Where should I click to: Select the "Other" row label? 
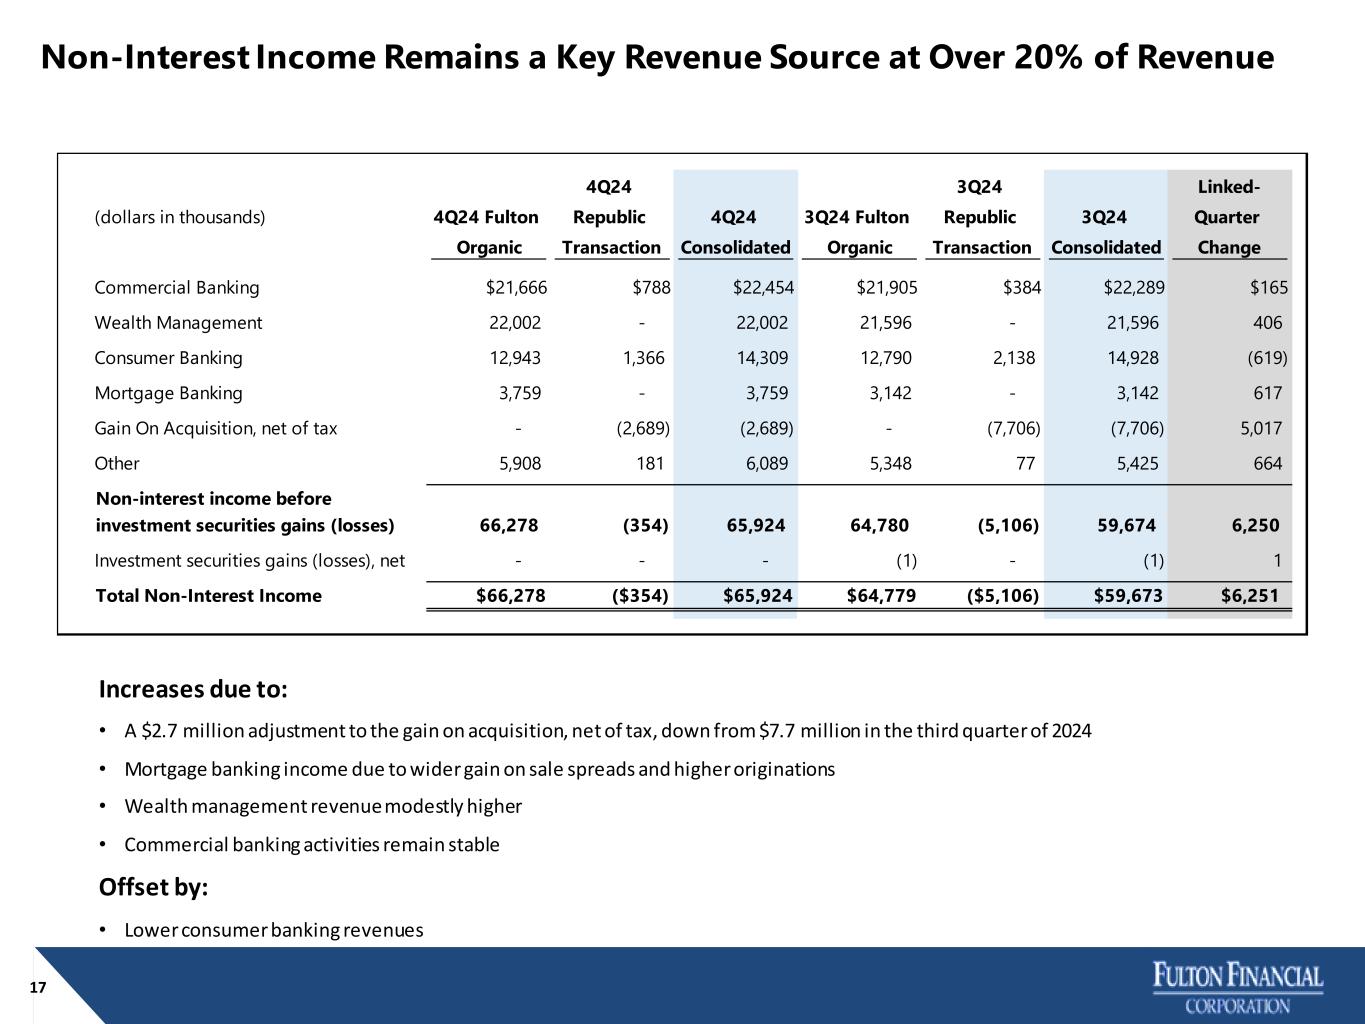click(x=117, y=463)
